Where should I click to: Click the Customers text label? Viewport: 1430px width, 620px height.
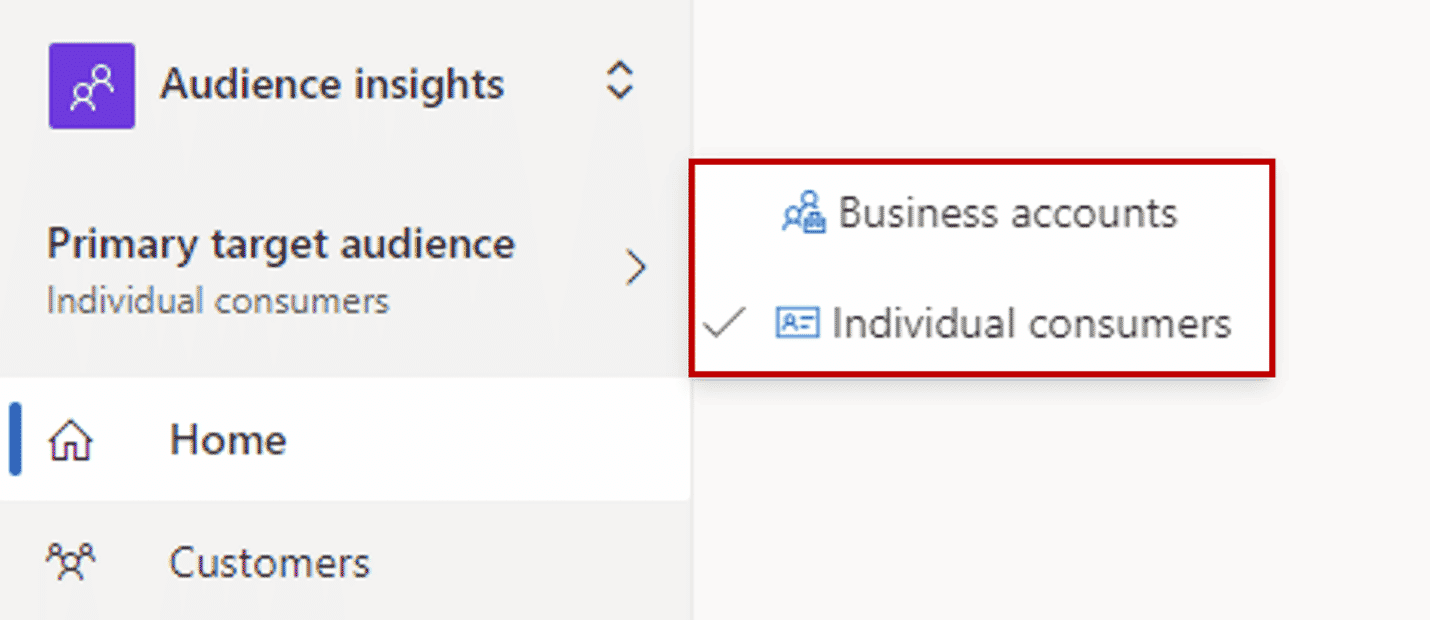click(x=270, y=563)
